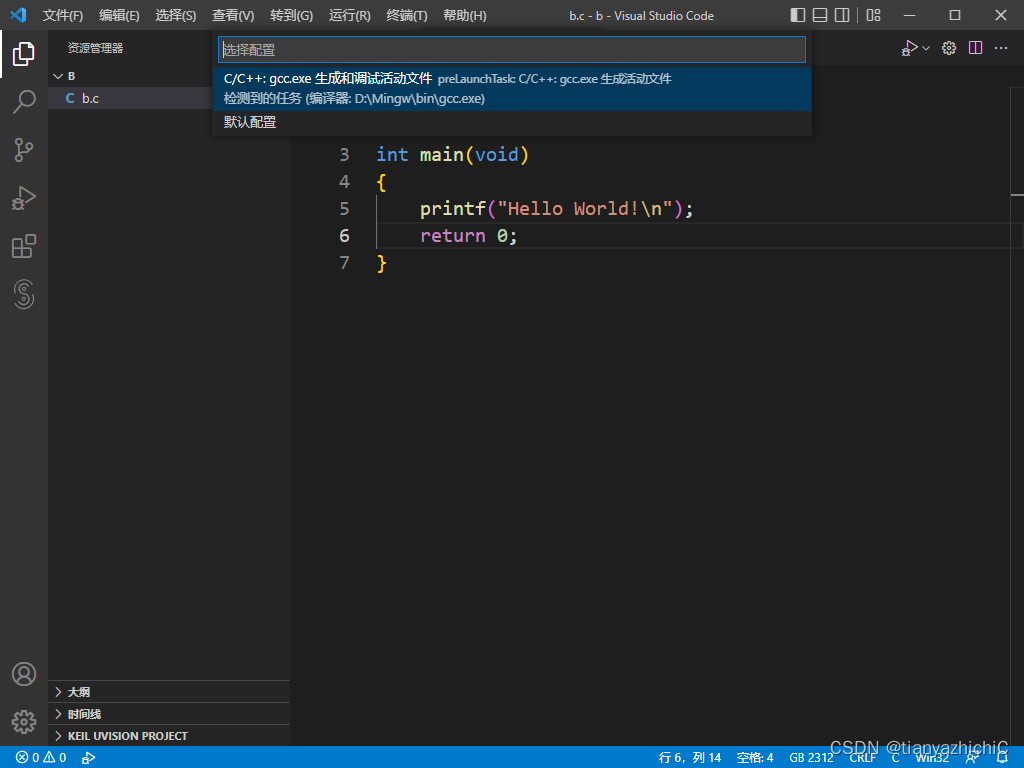The width and height of the screenshot is (1024, 768).
Task: Open Customize Layout icon
Action: pyautogui.click(x=873, y=15)
